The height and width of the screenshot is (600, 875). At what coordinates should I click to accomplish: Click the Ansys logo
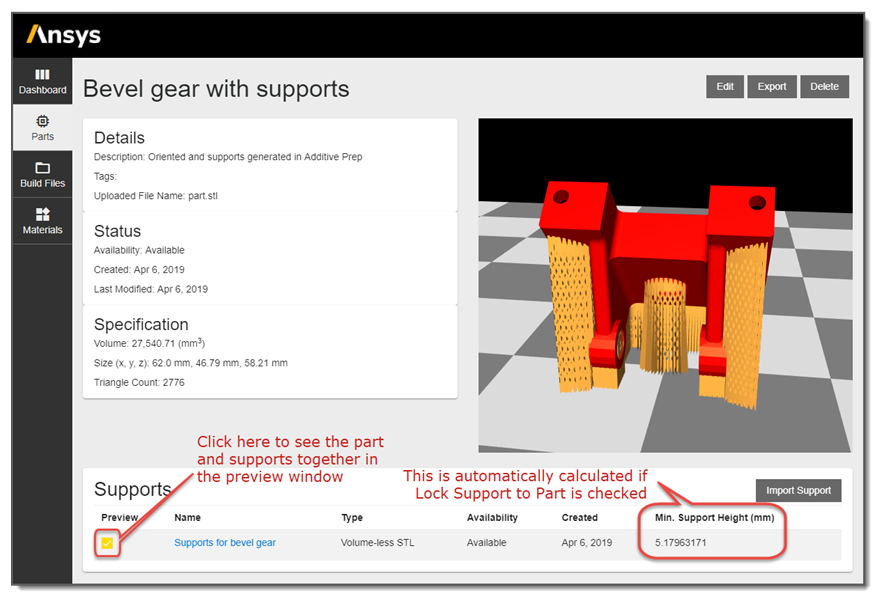pyautogui.click(x=62, y=35)
